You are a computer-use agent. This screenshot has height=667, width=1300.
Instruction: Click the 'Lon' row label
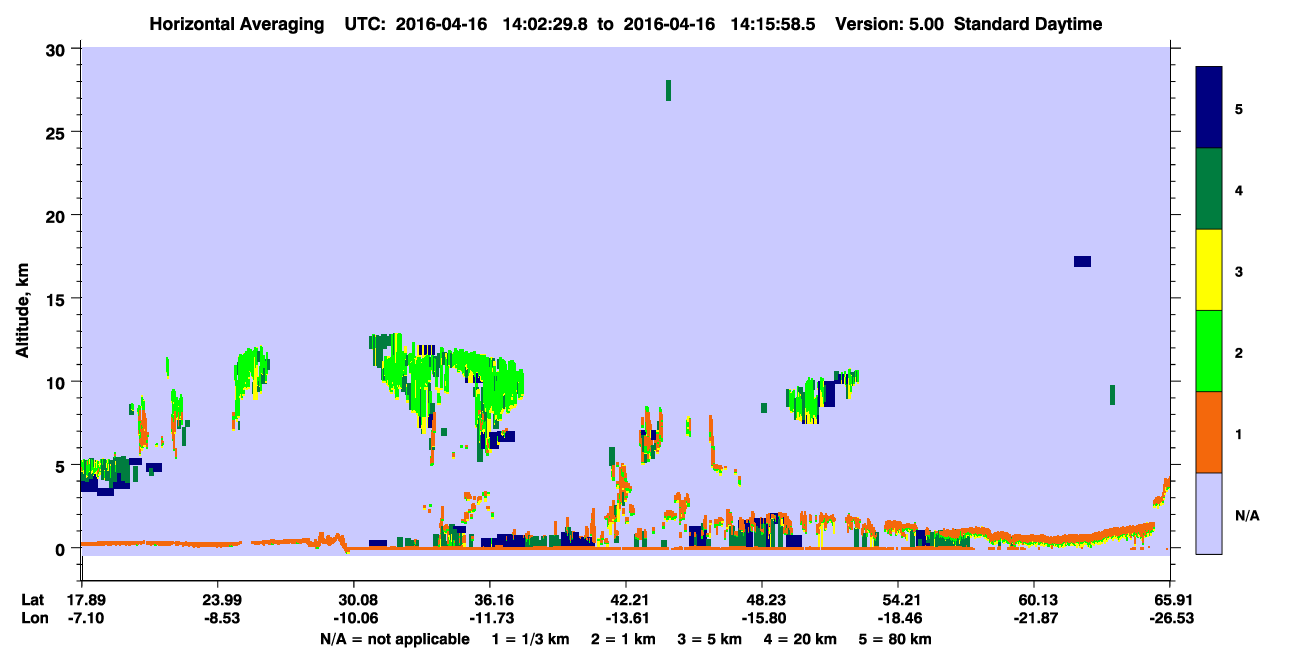pos(33,619)
